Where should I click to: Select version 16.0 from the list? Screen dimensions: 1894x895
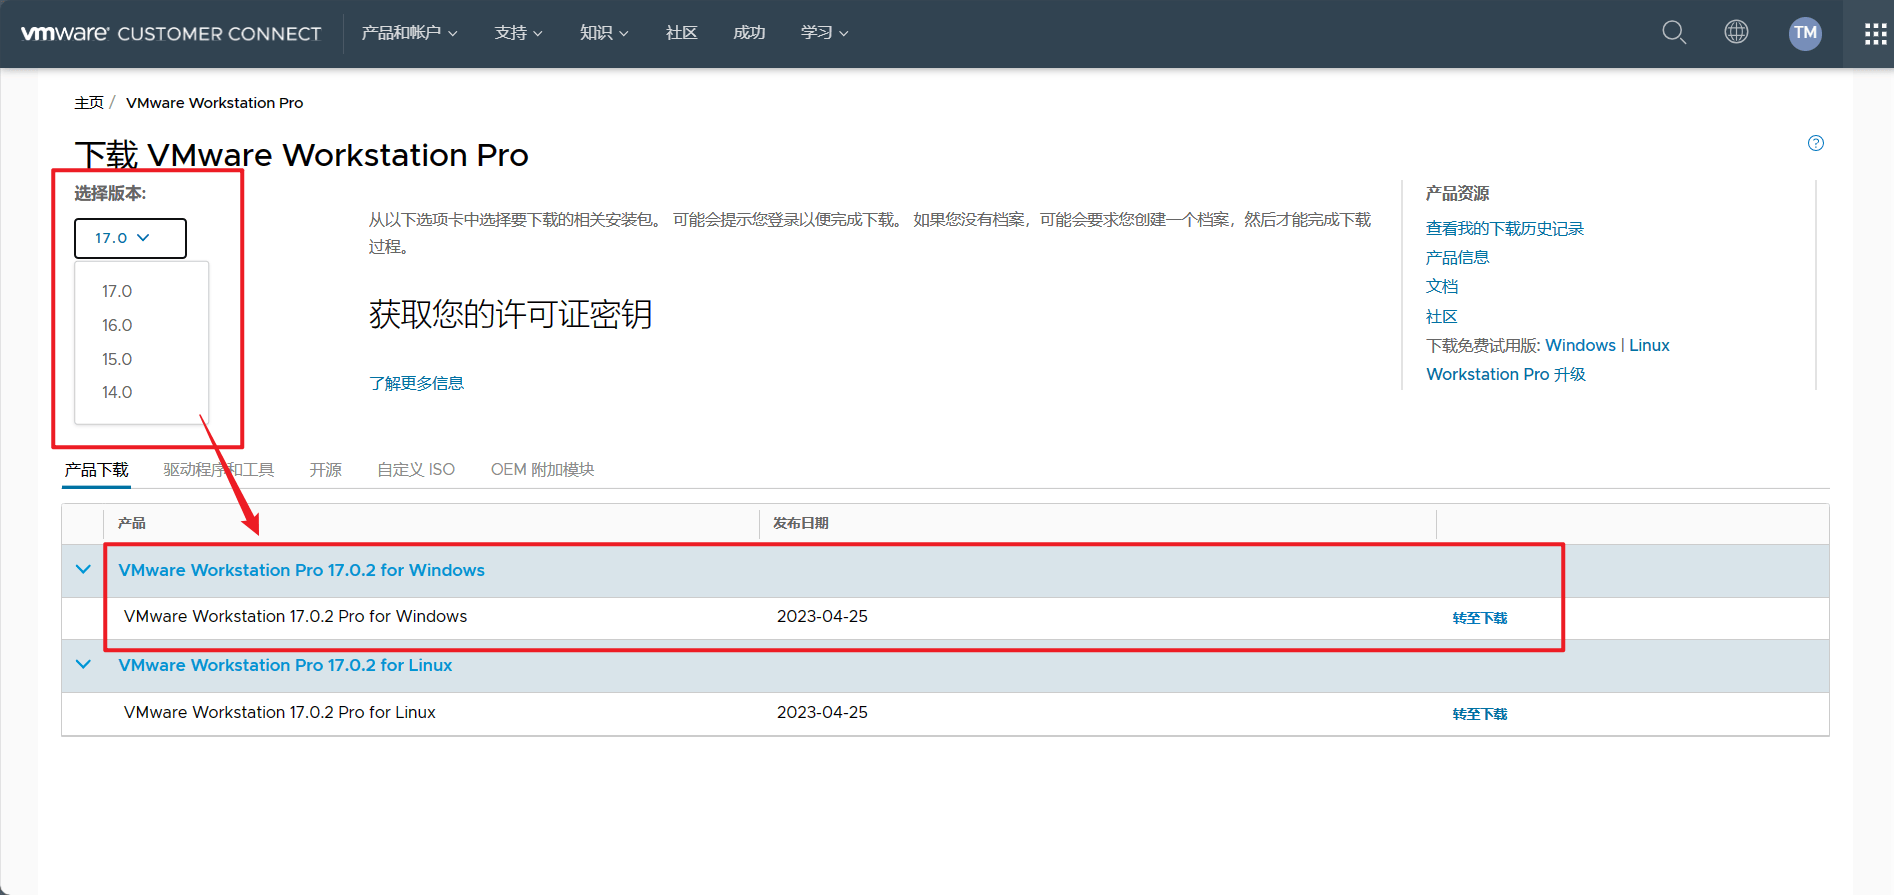pos(117,325)
